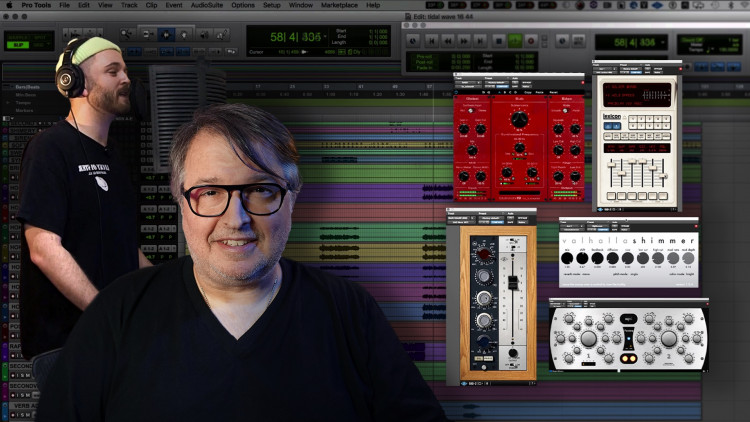Open Valhalla Shimmer pitch mode selector

[x=626, y=274]
